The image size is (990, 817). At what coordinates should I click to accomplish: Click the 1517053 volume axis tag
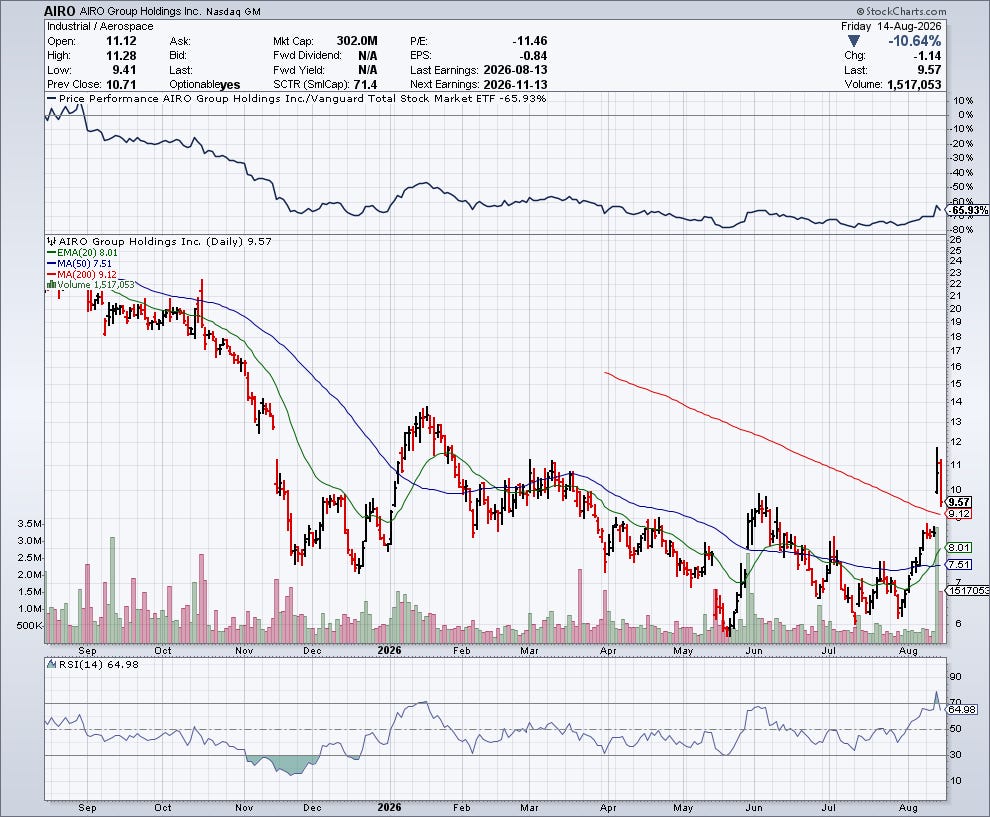(x=967, y=590)
